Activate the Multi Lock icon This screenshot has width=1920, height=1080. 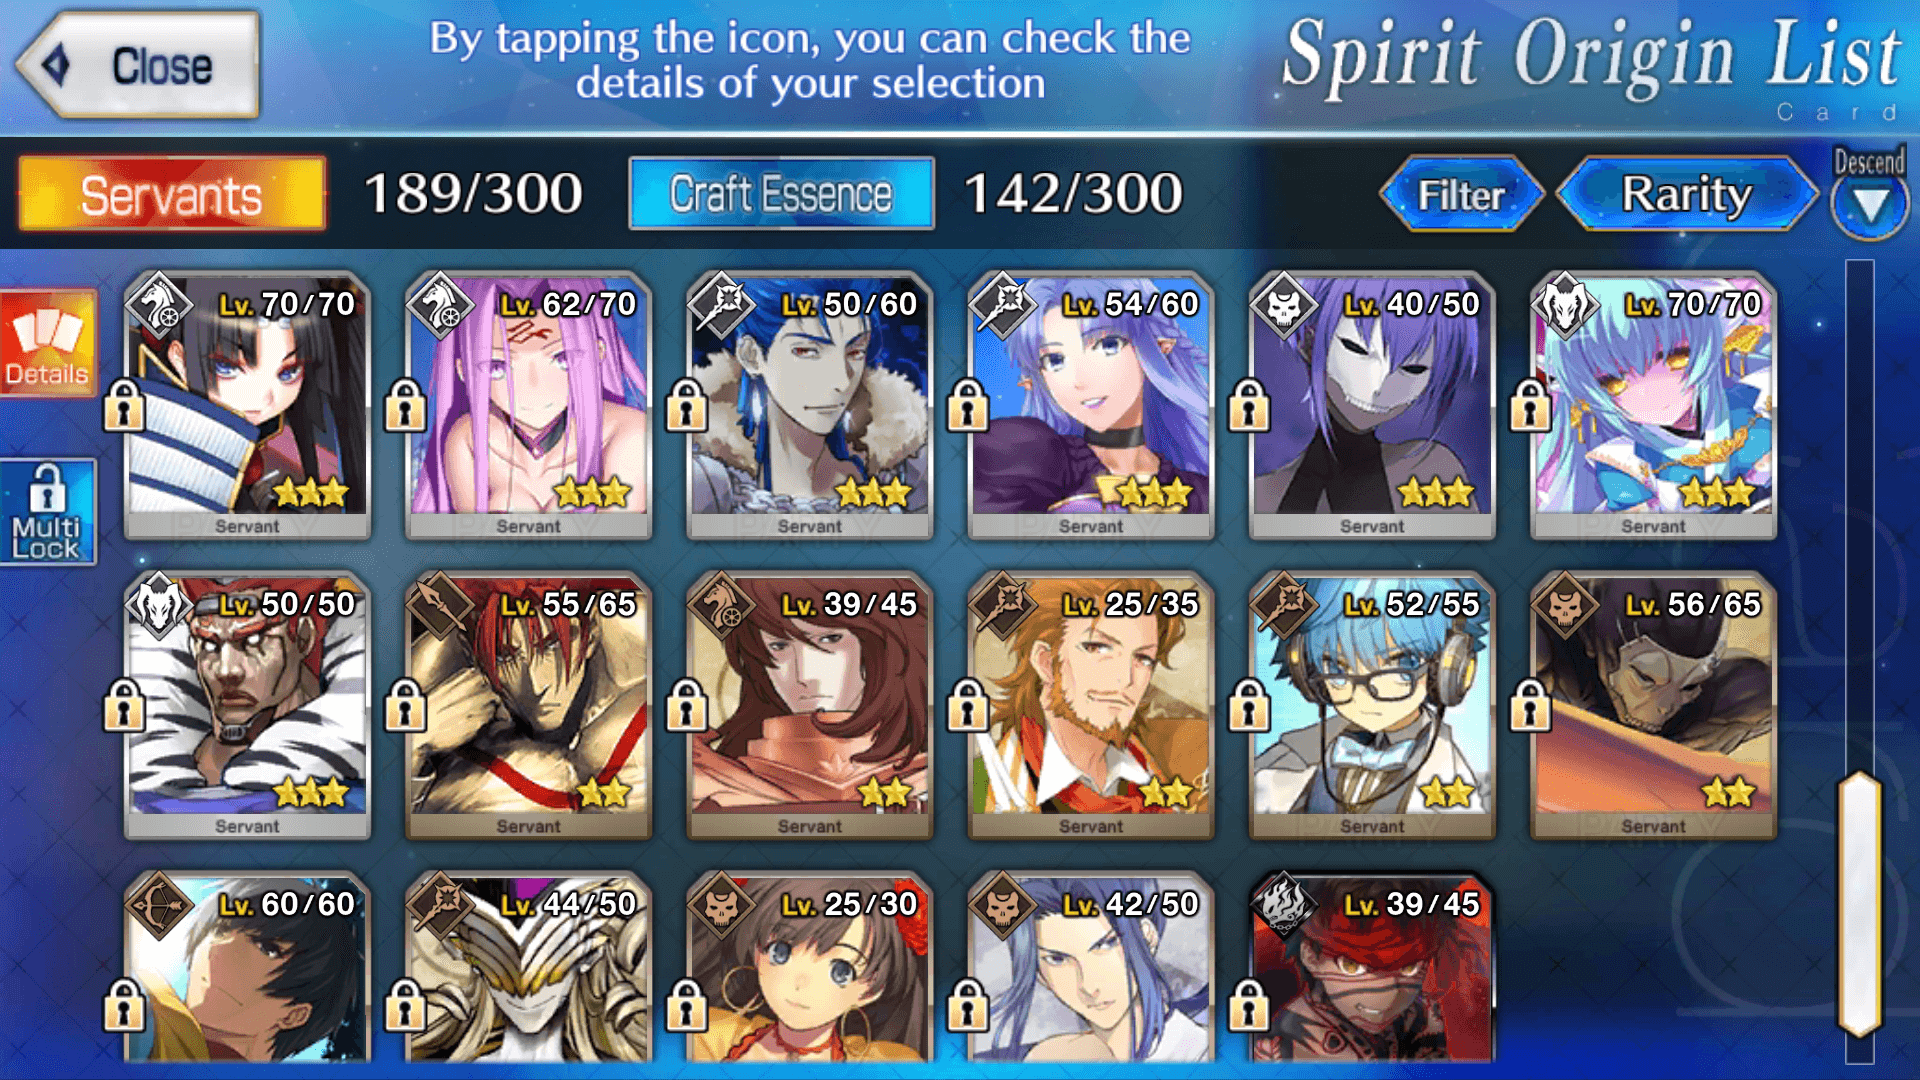coord(48,511)
